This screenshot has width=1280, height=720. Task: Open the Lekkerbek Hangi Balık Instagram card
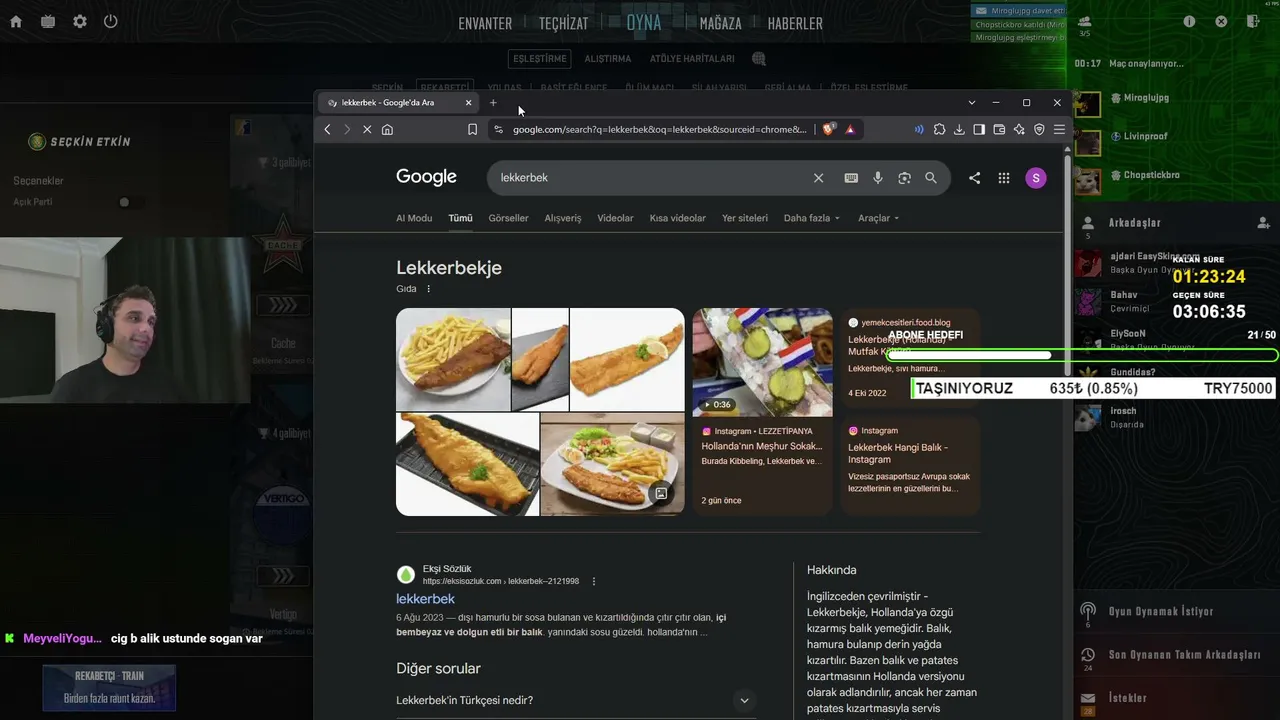(910, 465)
